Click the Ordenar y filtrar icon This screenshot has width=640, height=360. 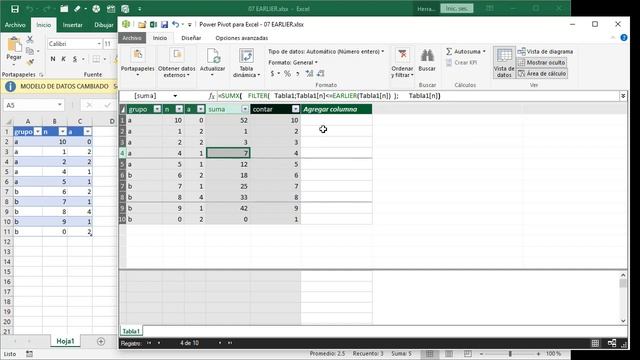[x=402, y=55]
